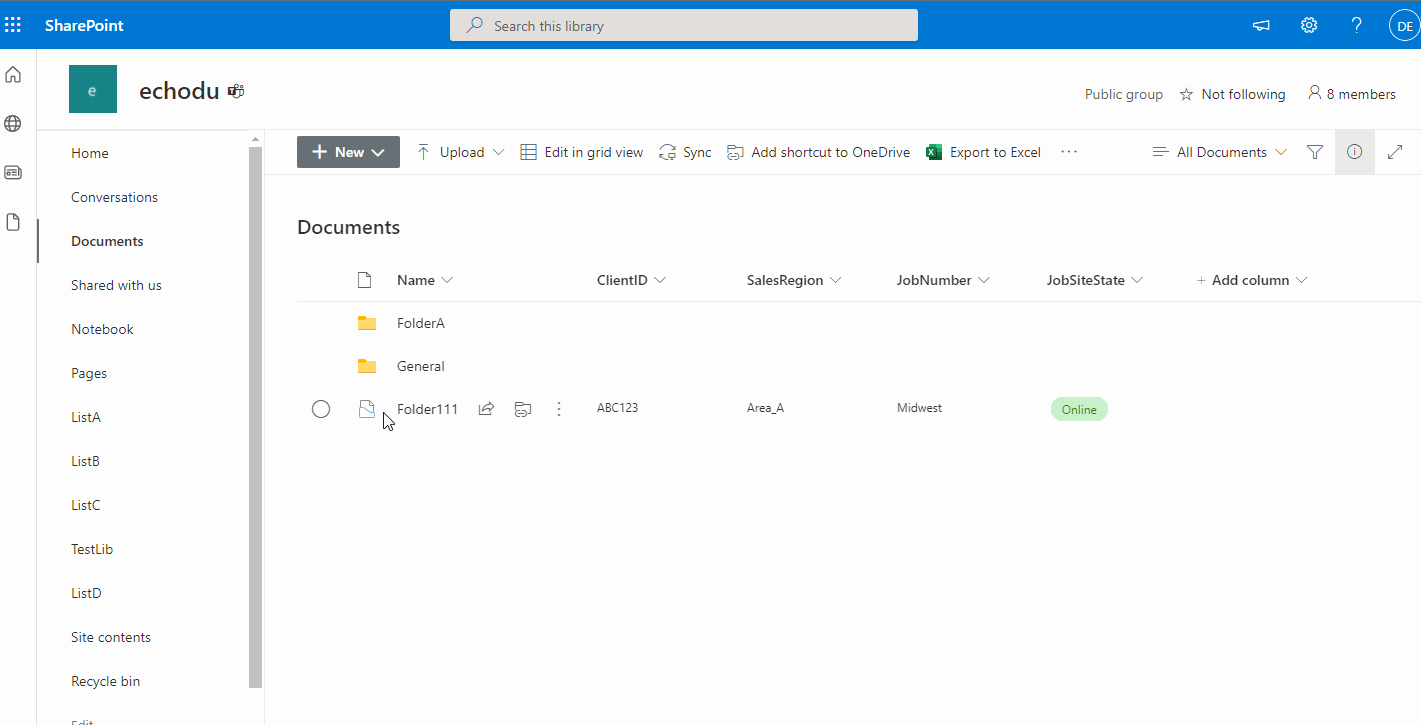
Task: Open the filters pane funnel icon
Action: [1315, 152]
